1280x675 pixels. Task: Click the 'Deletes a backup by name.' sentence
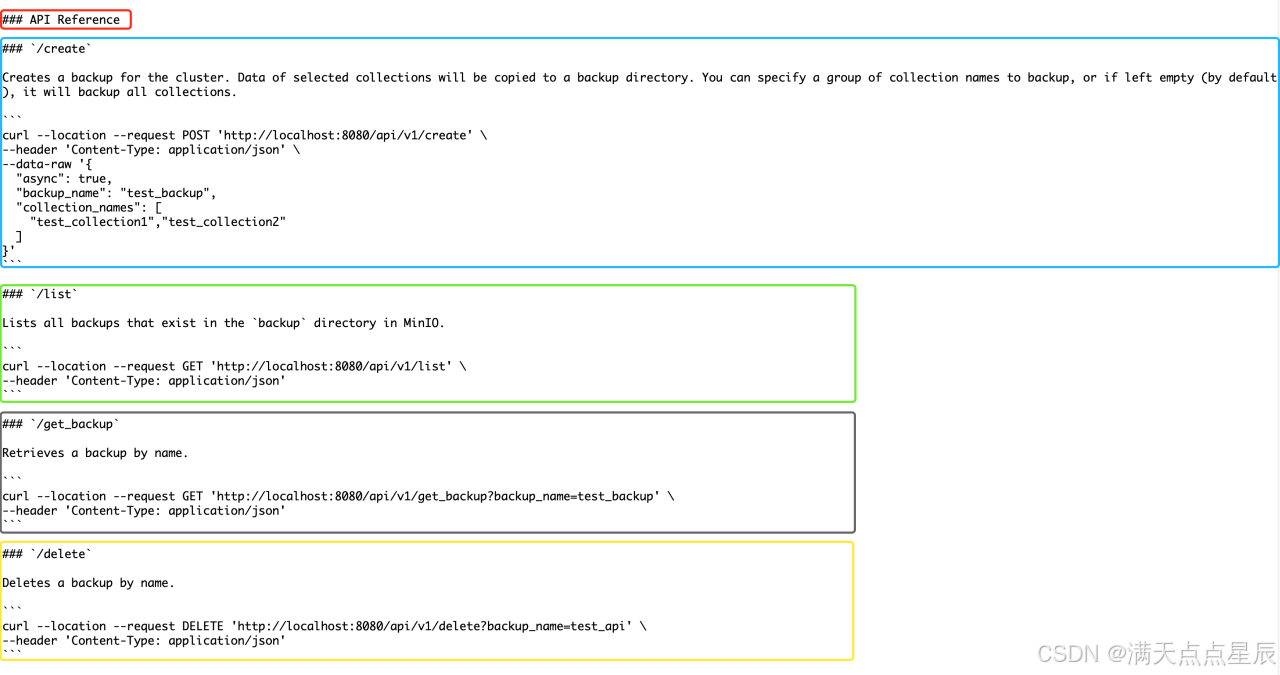click(x=88, y=583)
